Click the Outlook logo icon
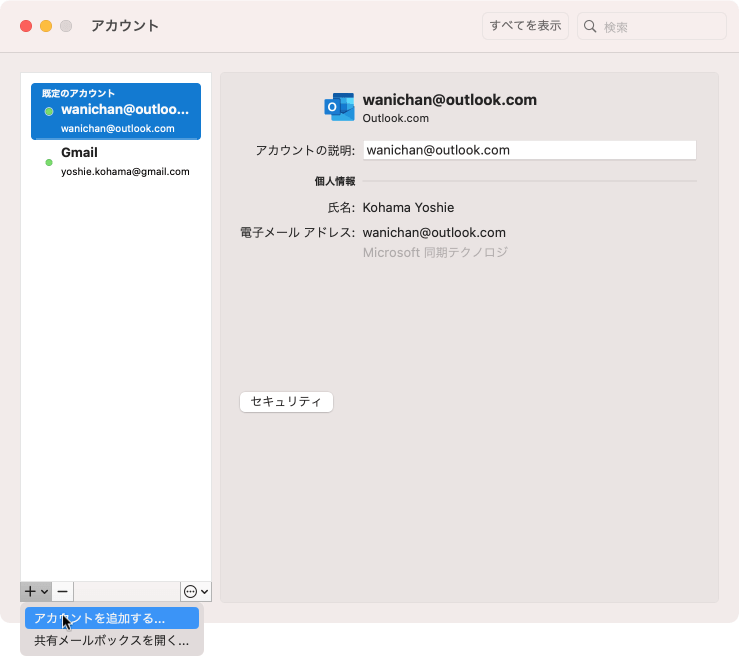Viewport: 739px width, 656px height. coord(339,107)
